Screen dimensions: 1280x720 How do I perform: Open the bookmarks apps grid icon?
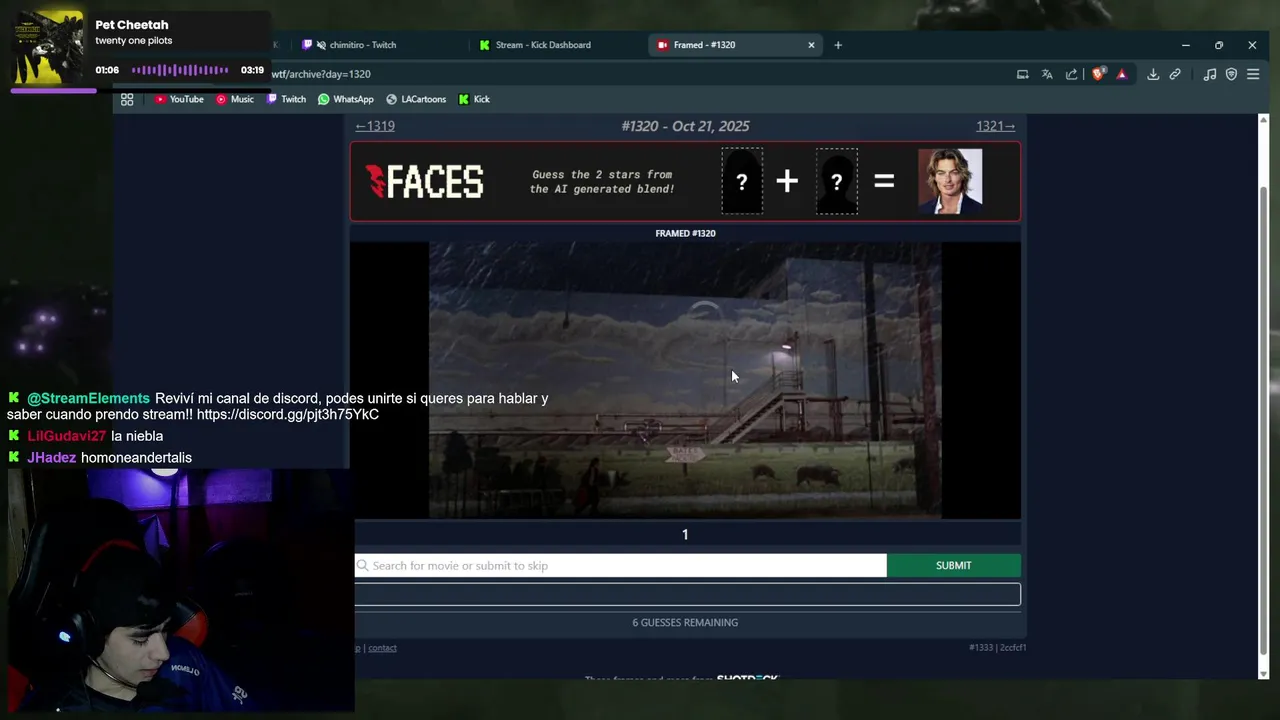click(x=127, y=99)
